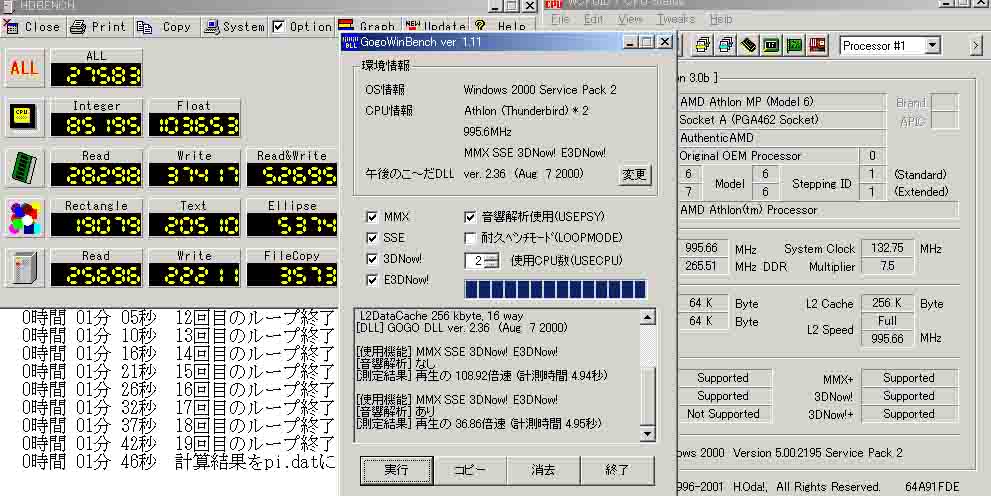Viewport: 991px width, 496px height.
Task: Click the Float score display
Action: tap(194, 125)
